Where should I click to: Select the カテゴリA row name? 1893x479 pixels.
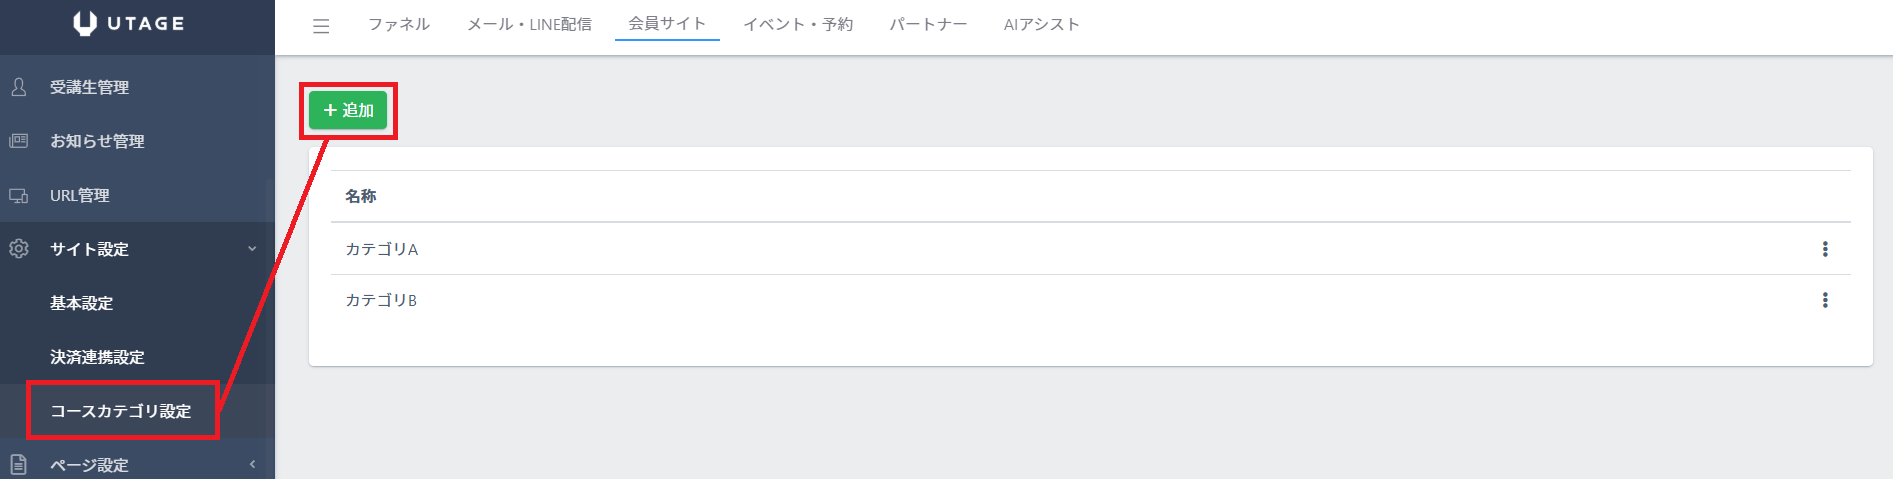pyautogui.click(x=382, y=249)
